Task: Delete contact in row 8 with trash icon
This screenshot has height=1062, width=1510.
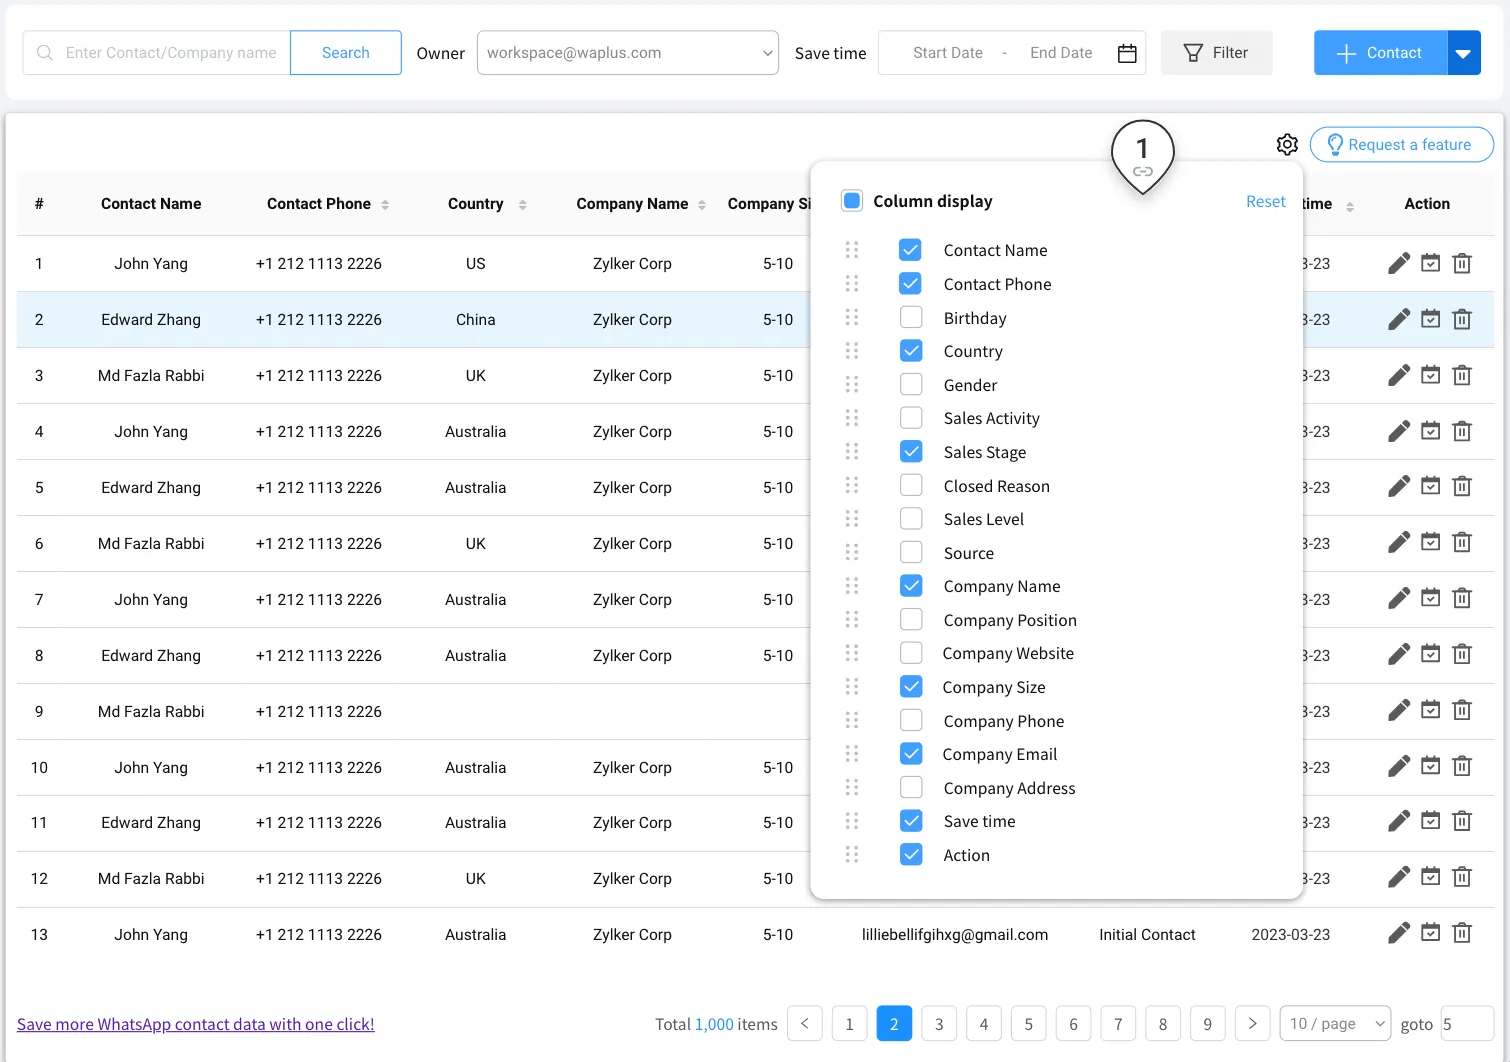Action: pos(1462,655)
